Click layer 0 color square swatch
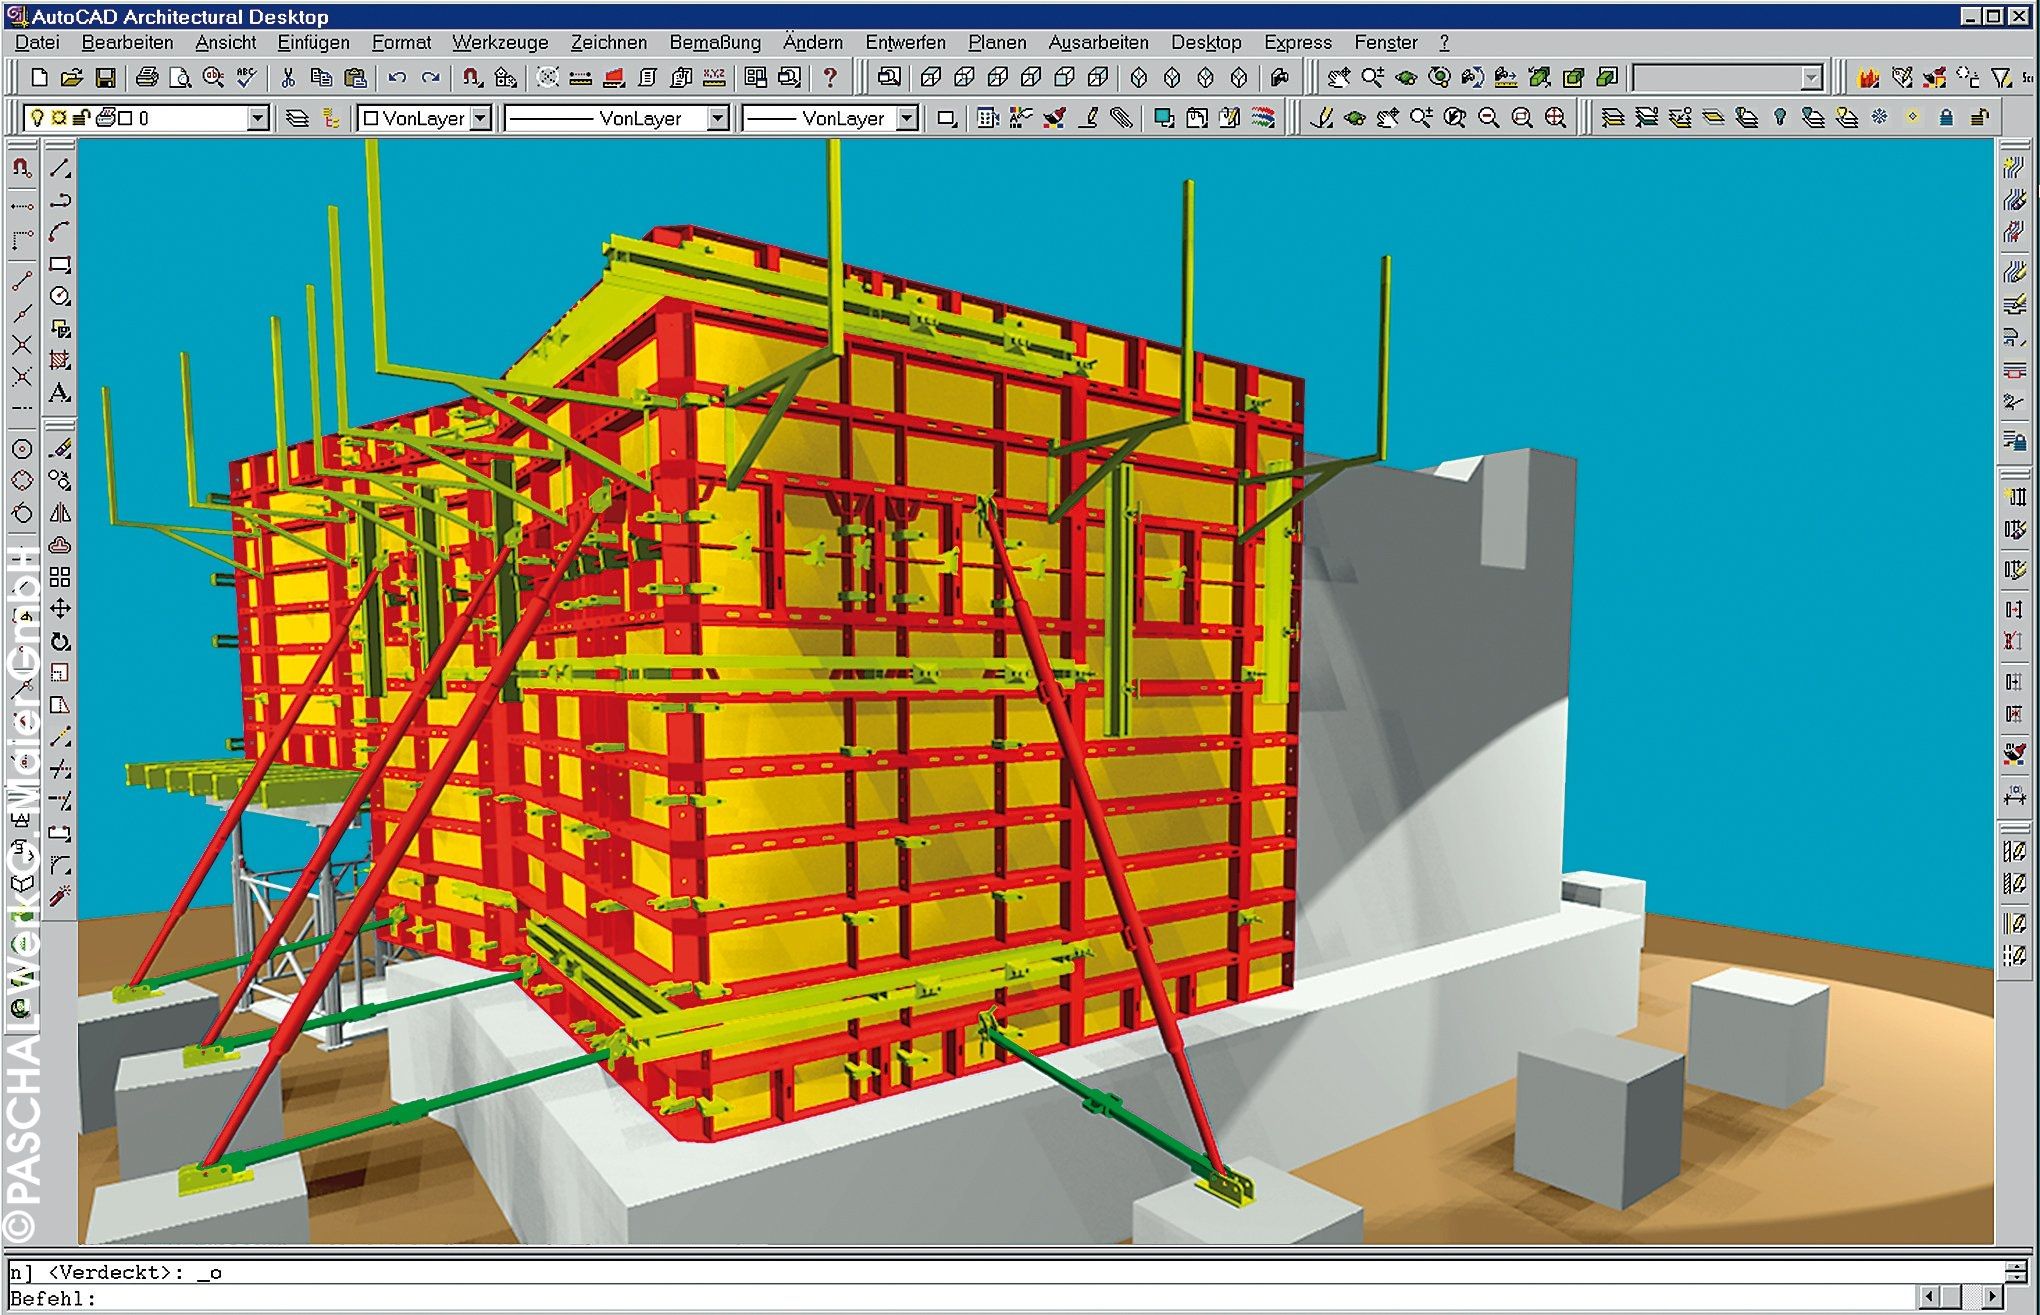The width and height of the screenshot is (2040, 1315). pyautogui.click(x=126, y=118)
